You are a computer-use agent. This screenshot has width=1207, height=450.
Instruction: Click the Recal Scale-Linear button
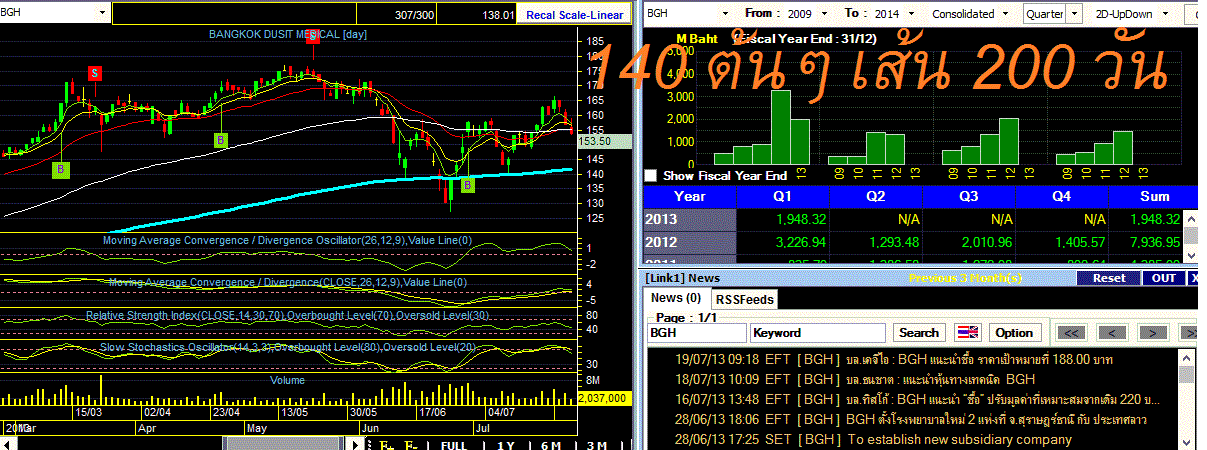click(574, 14)
